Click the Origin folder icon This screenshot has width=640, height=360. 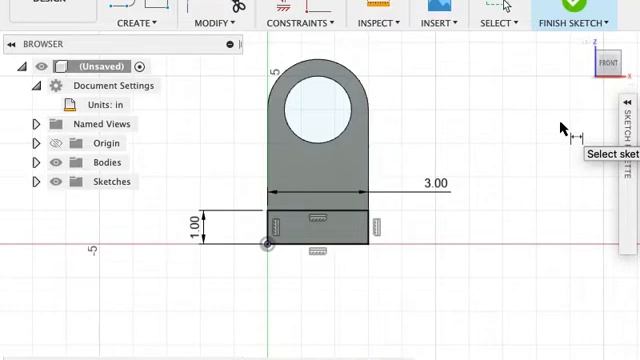[76, 143]
